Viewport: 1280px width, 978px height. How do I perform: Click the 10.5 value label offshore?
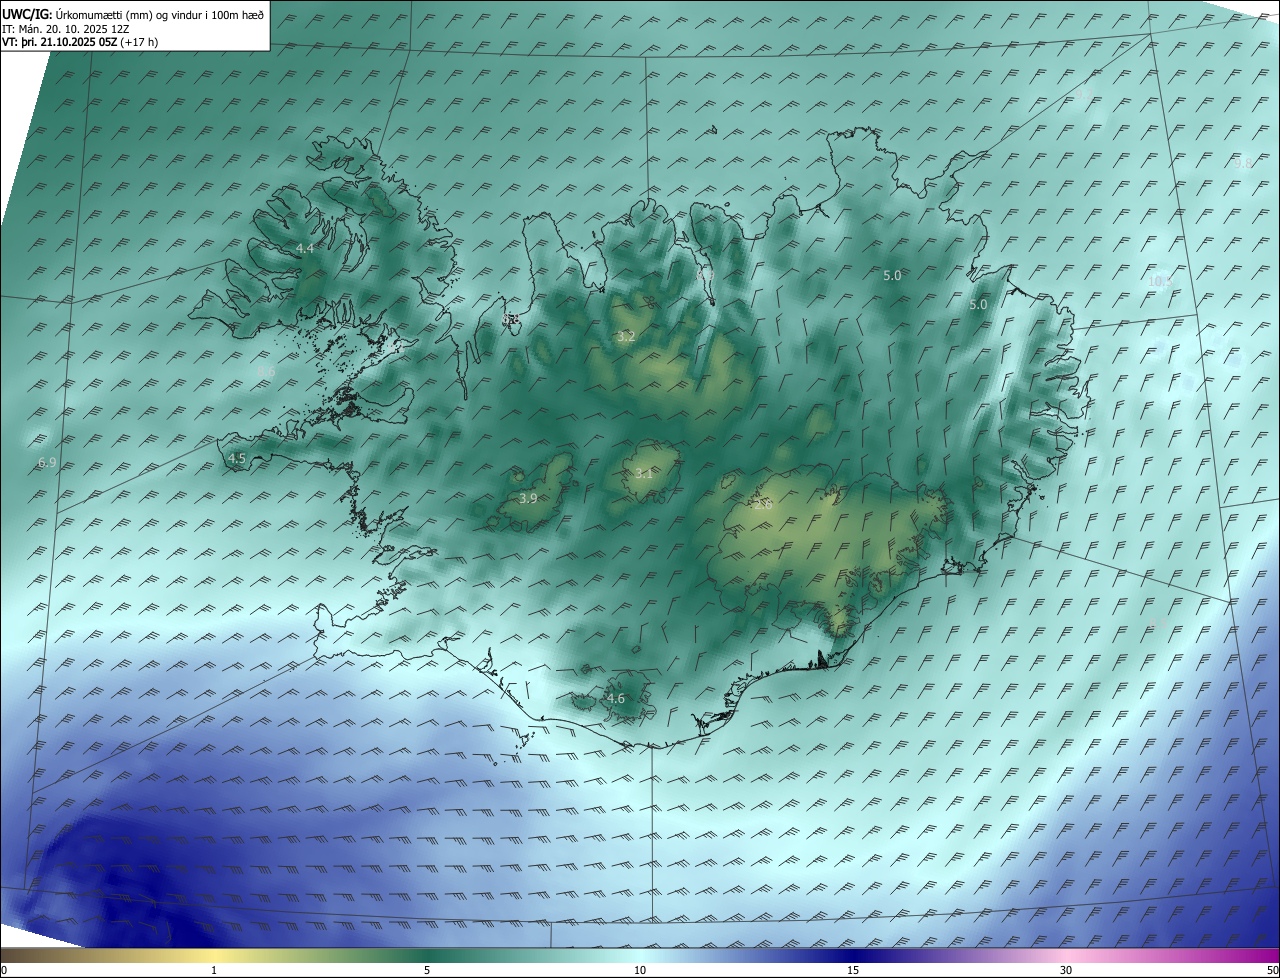pyautogui.click(x=1159, y=282)
